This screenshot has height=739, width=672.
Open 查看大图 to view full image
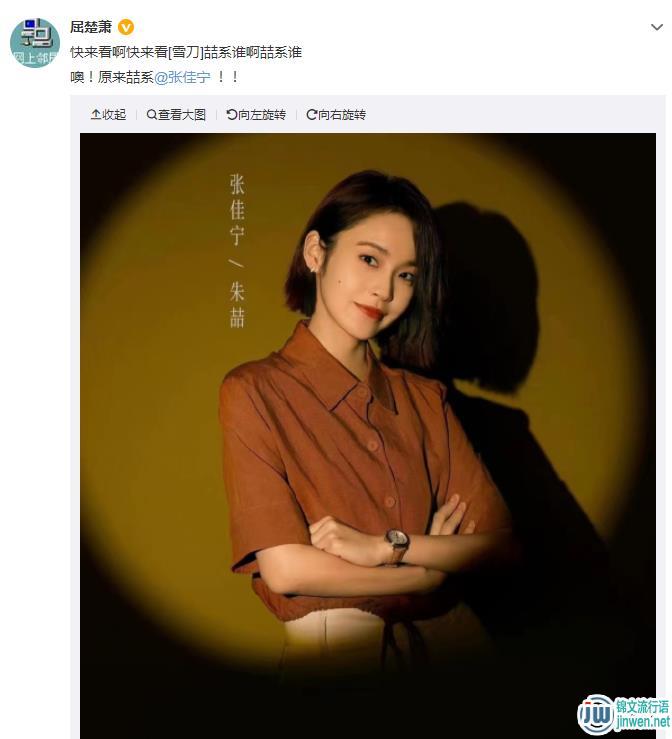182,115
